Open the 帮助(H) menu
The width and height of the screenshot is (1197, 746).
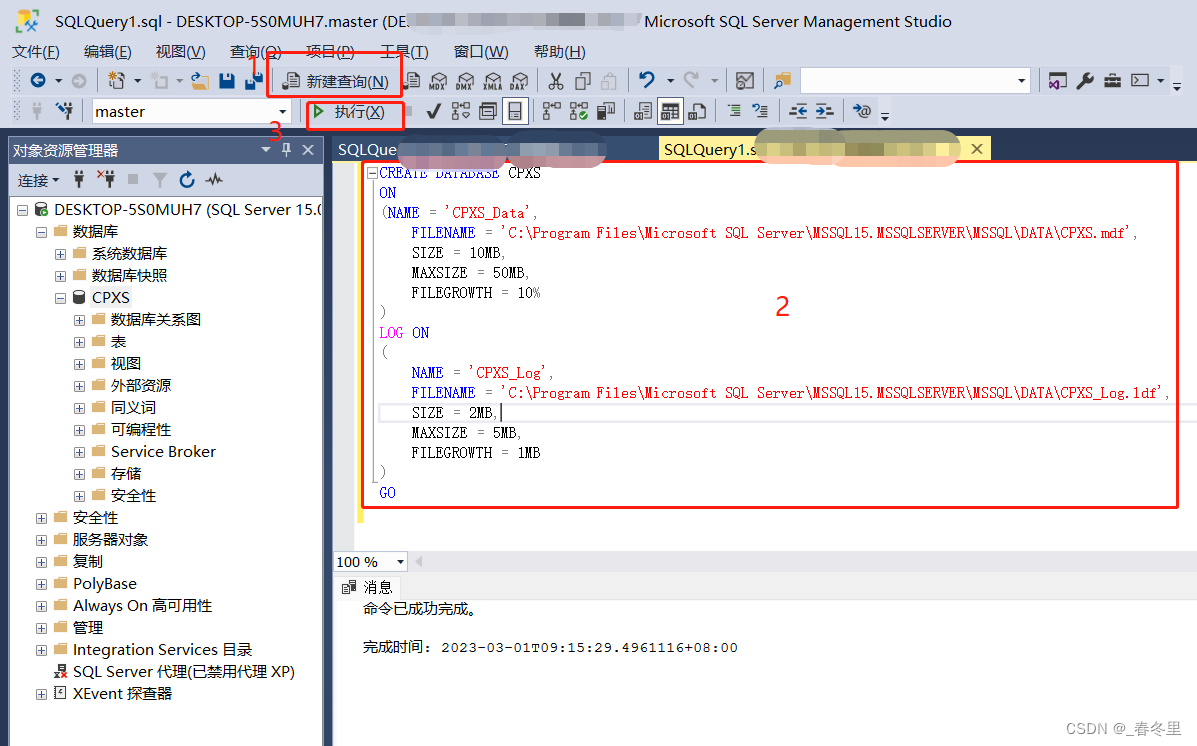pyautogui.click(x=560, y=51)
